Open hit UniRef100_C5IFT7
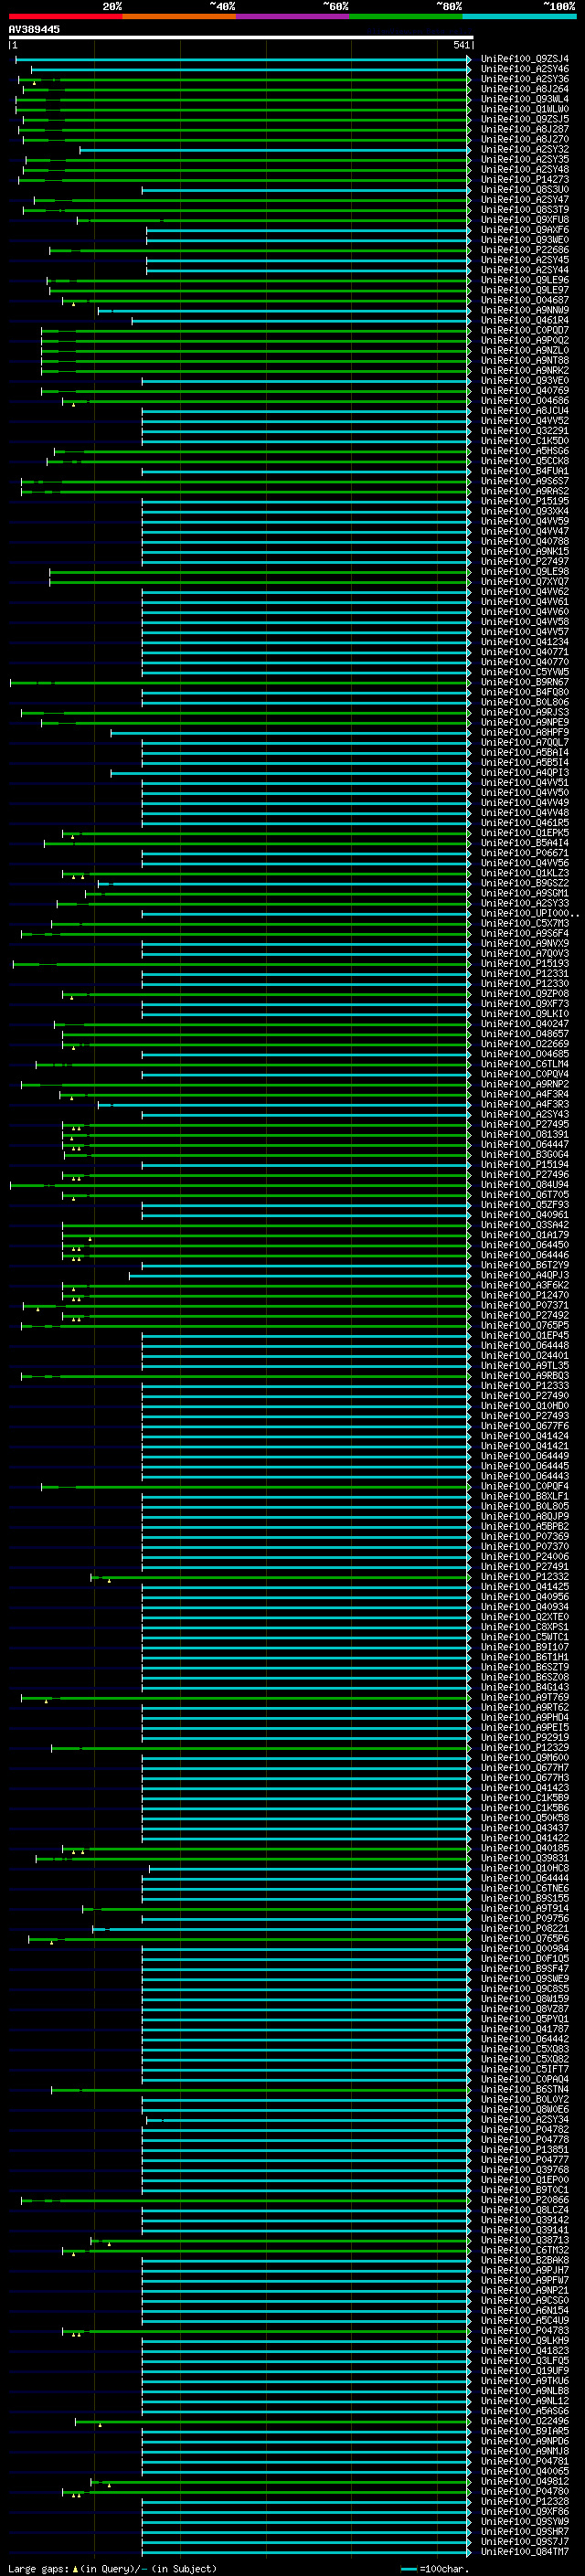The width and height of the screenshot is (585, 2576). 524,2069
